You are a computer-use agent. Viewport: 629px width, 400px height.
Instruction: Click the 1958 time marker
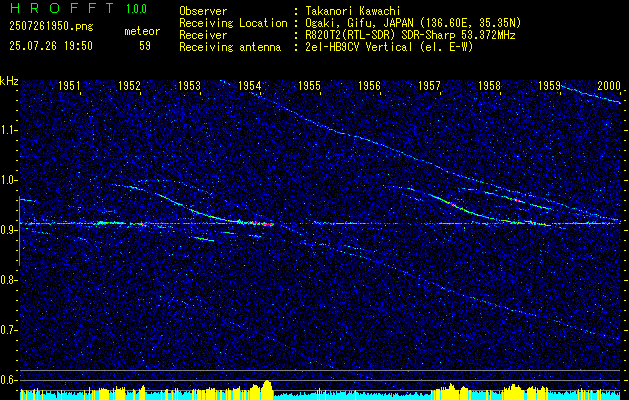click(489, 85)
